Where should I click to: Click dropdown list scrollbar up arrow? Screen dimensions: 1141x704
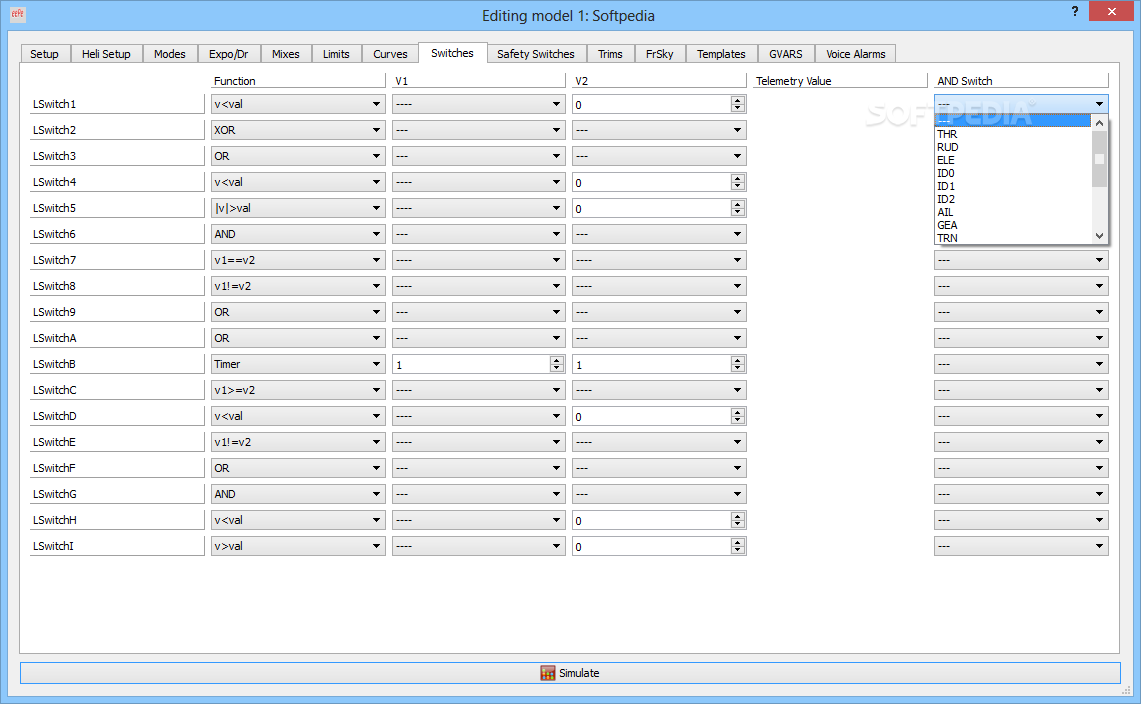[1100, 123]
